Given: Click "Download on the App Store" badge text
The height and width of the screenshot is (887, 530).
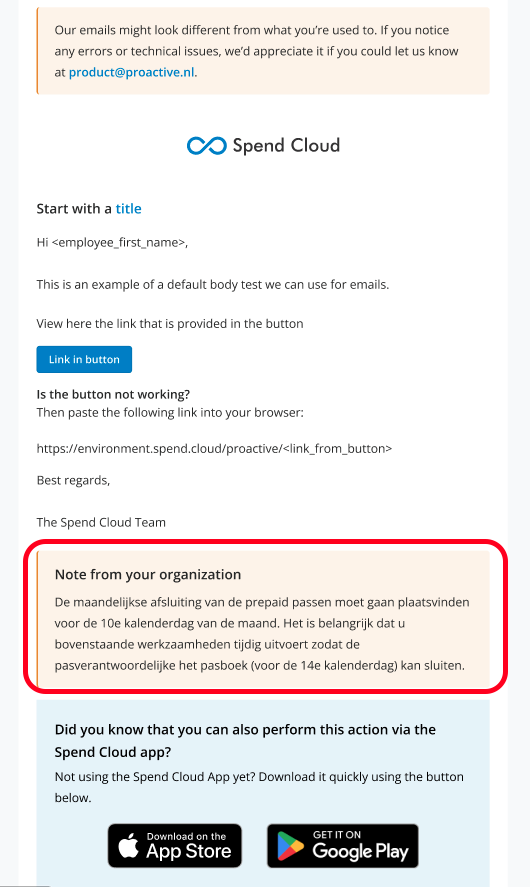Looking at the screenshot, I should pyautogui.click(x=188, y=846).
